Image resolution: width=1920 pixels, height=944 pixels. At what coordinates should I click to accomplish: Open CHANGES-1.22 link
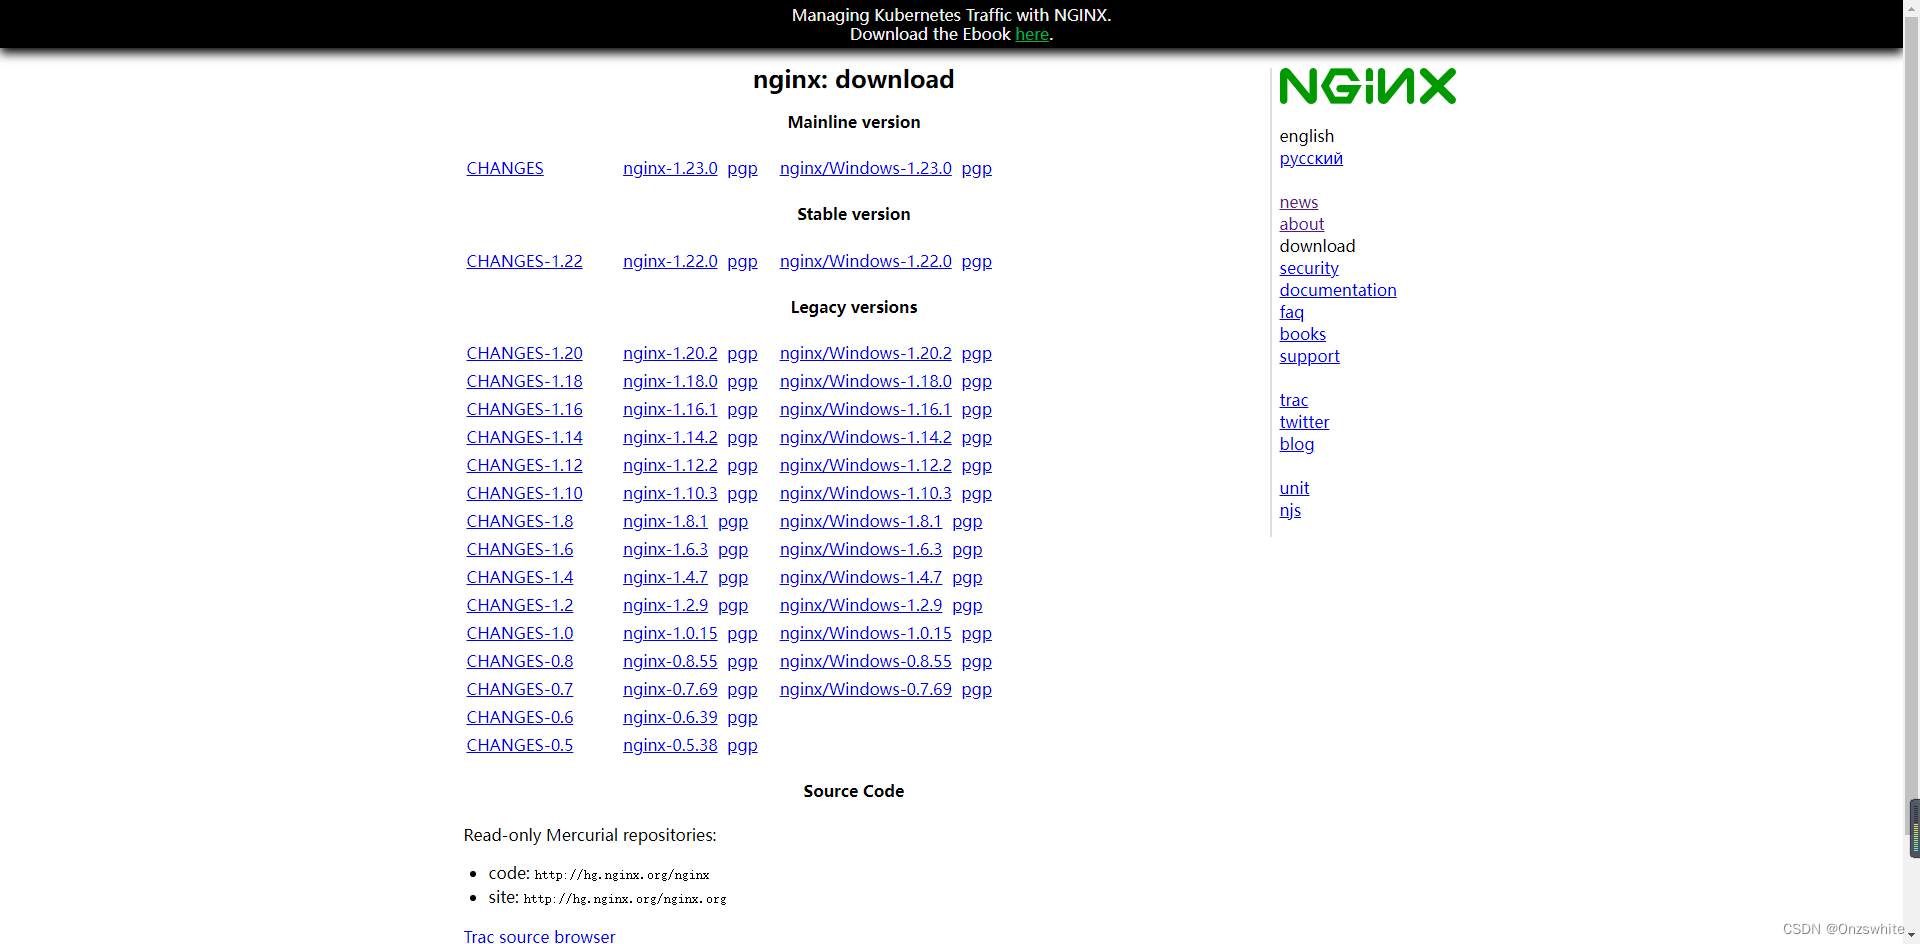524,261
